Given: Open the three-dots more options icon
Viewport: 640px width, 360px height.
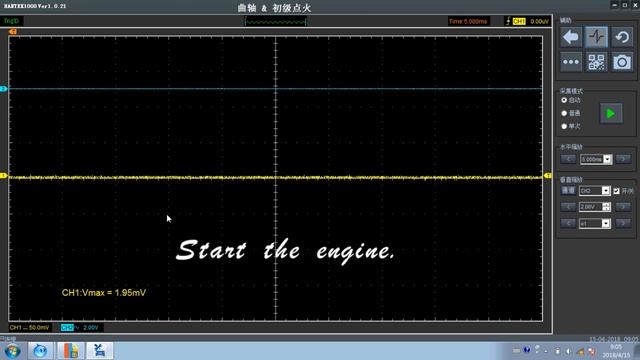Looking at the screenshot, I should pos(571,62).
